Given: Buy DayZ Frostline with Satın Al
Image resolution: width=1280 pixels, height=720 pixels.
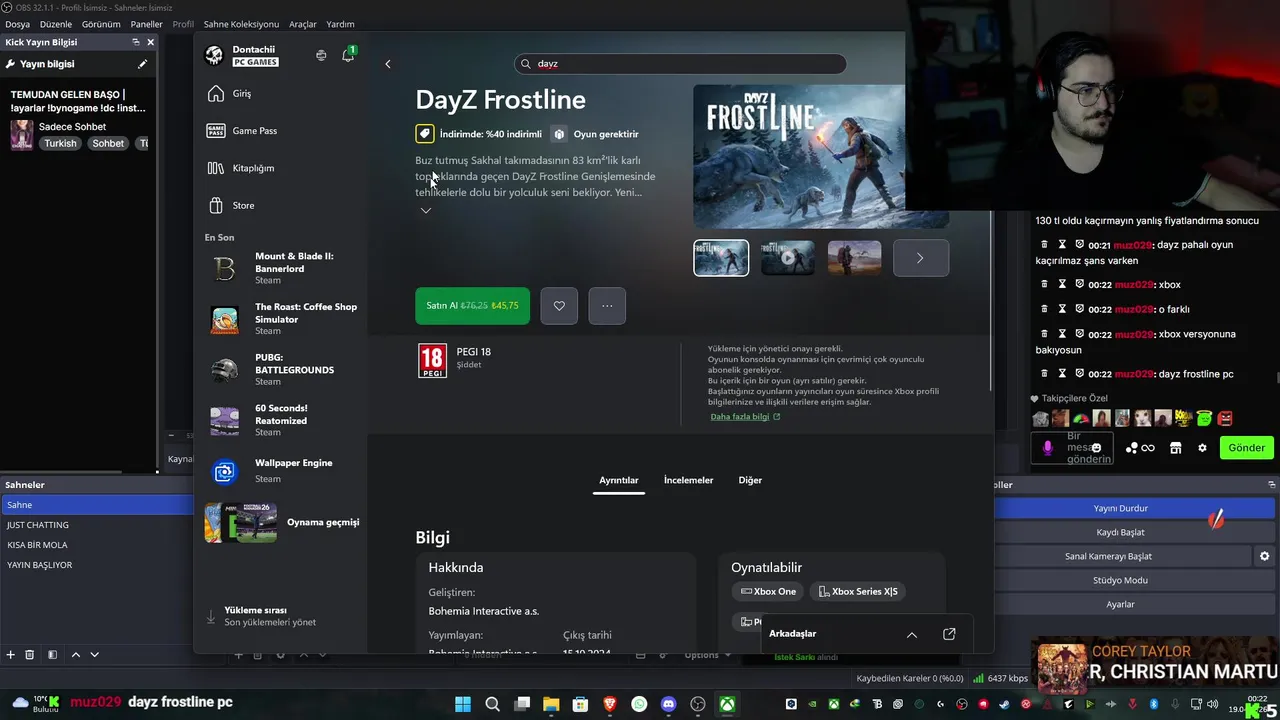Looking at the screenshot, I should coord(472,306).
